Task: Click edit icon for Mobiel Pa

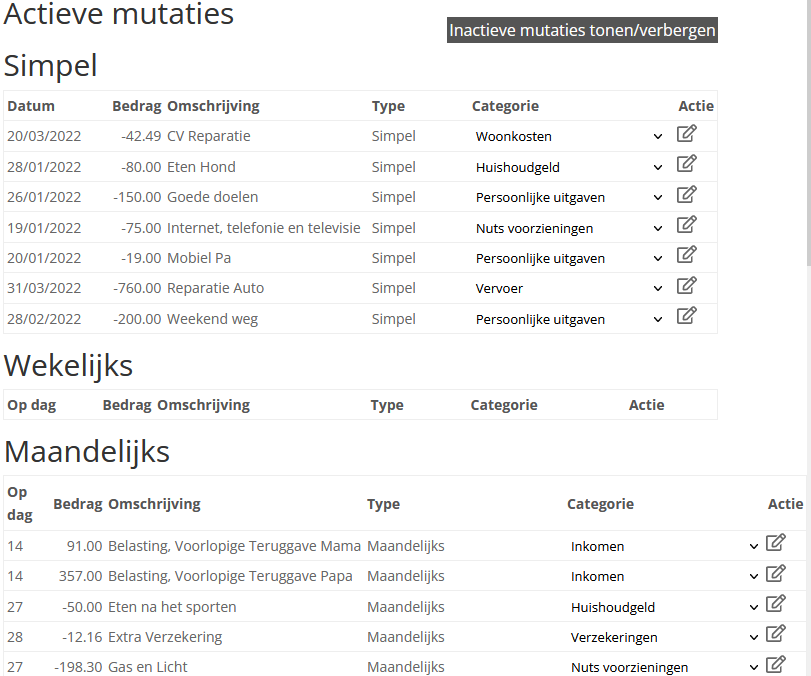Action: [x=686, y=256]
